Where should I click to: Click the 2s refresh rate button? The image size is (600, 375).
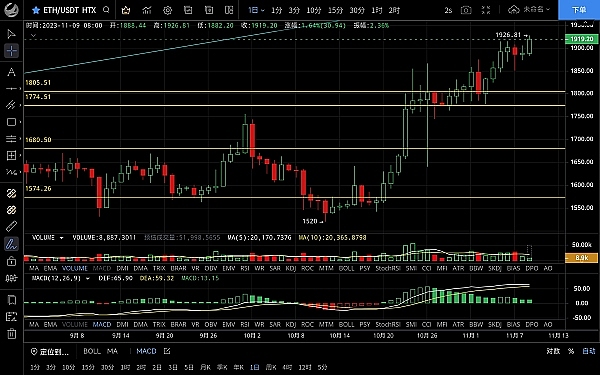pyautogui.click(x=448, y=10)
